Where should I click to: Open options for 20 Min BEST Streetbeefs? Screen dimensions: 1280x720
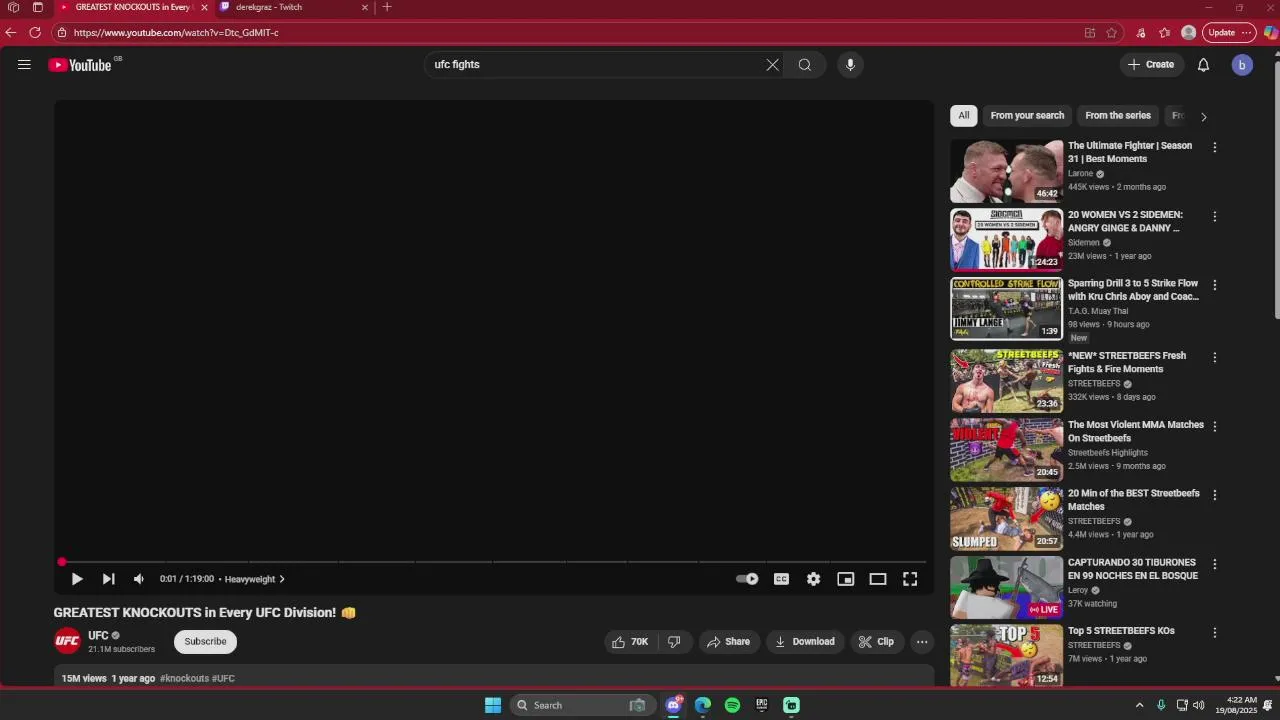coord(1215,495)
